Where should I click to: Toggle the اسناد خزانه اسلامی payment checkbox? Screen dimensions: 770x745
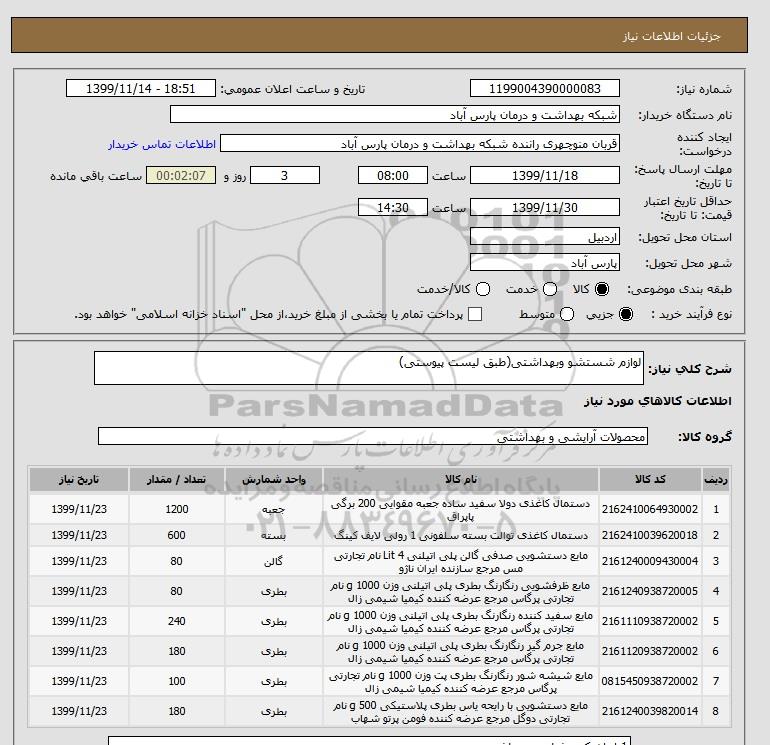475,314
